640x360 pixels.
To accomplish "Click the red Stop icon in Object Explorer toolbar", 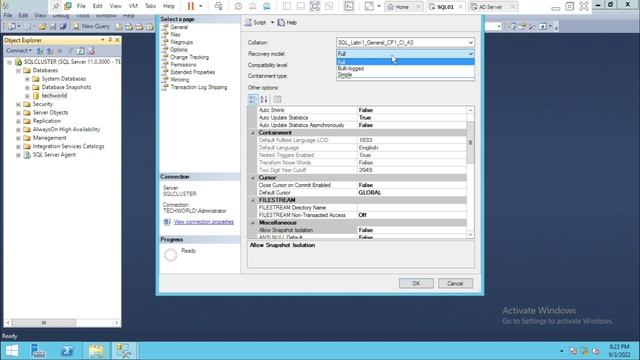I will click(91, 51).
